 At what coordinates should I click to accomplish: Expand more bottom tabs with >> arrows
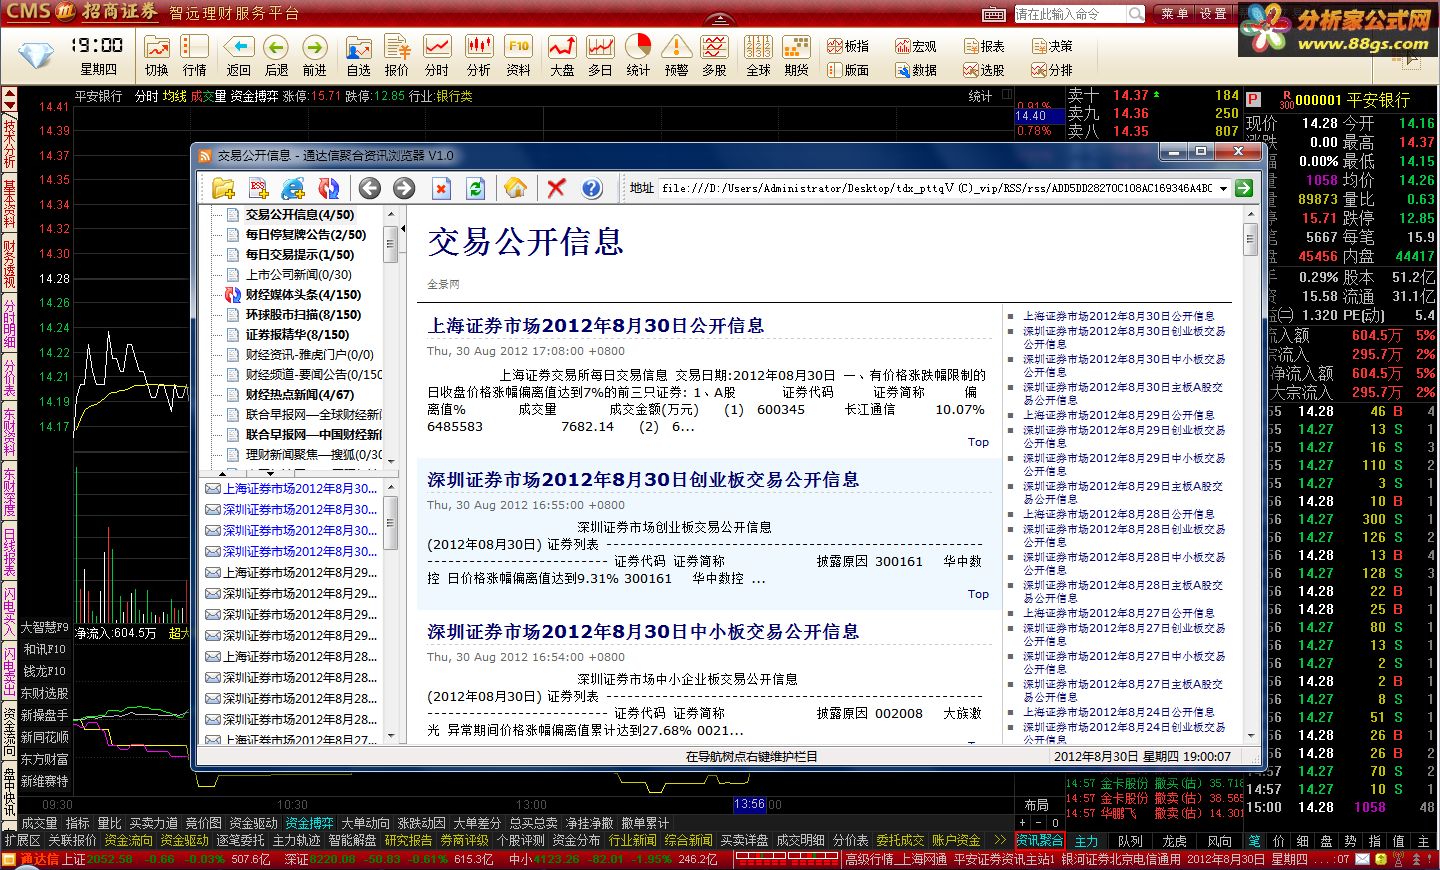pos(999,840)
